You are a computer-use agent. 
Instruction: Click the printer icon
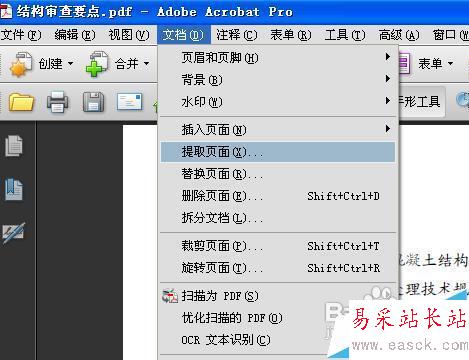[x=58, y=102]
